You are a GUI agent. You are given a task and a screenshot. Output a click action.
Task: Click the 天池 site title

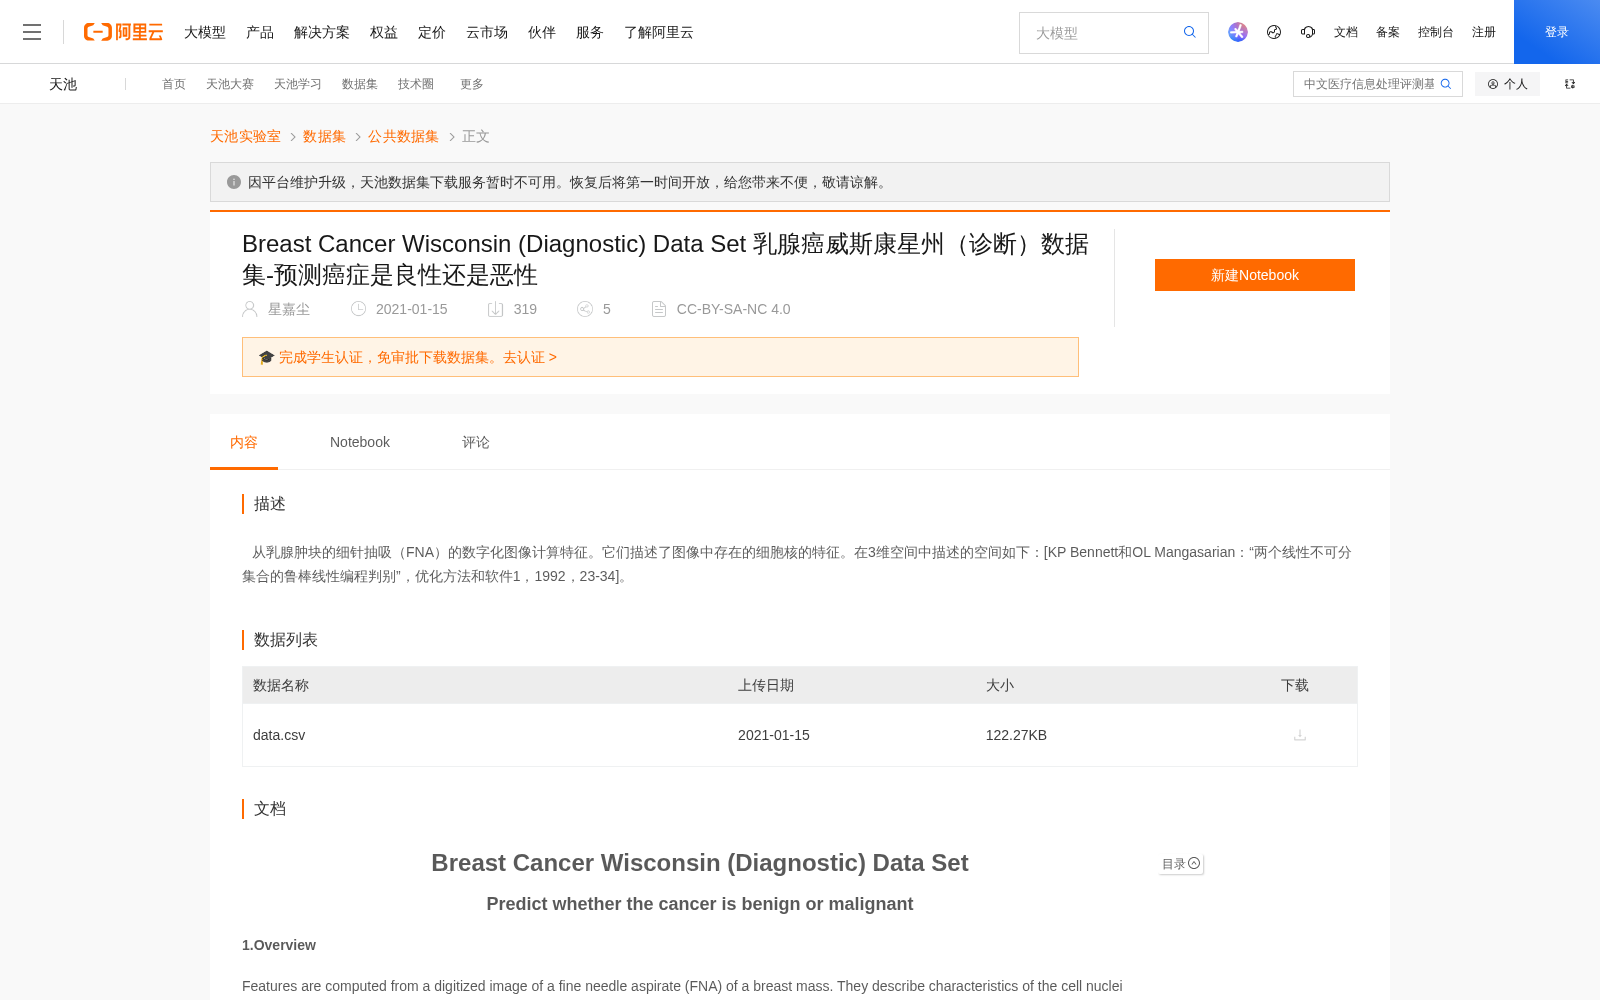pos(63,84)
